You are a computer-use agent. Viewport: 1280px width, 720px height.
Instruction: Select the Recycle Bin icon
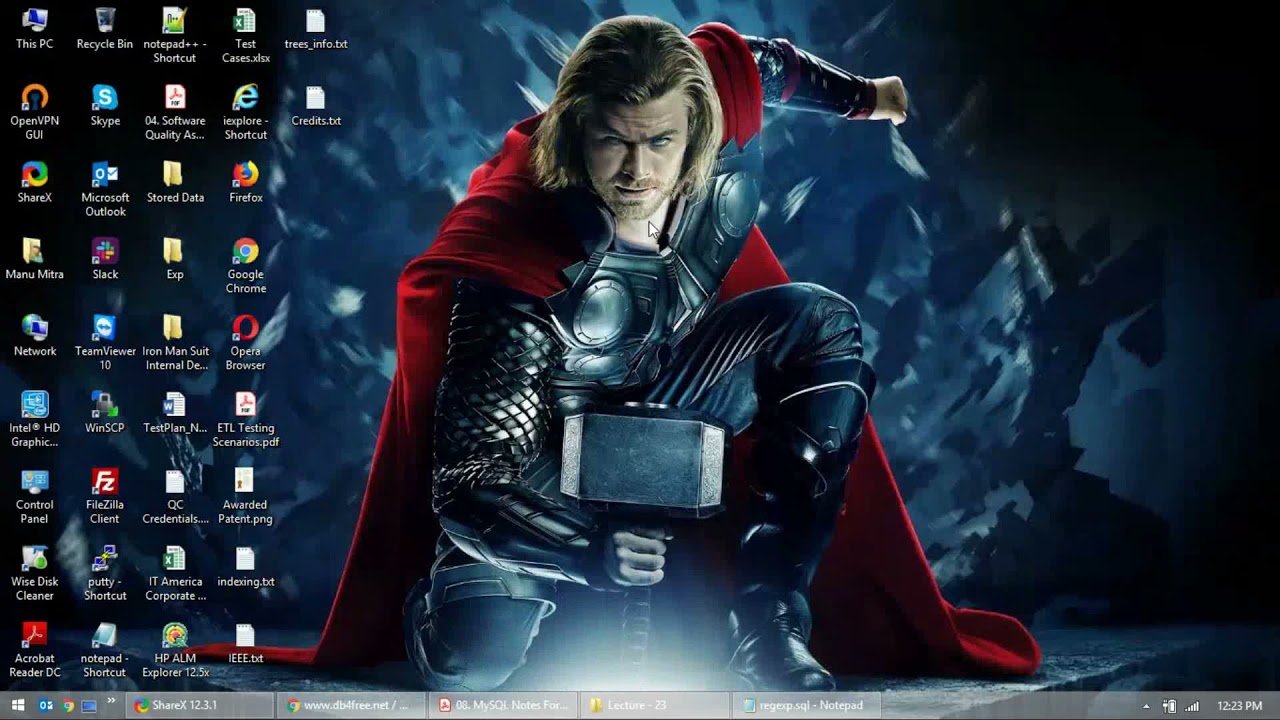pos(105,28)
